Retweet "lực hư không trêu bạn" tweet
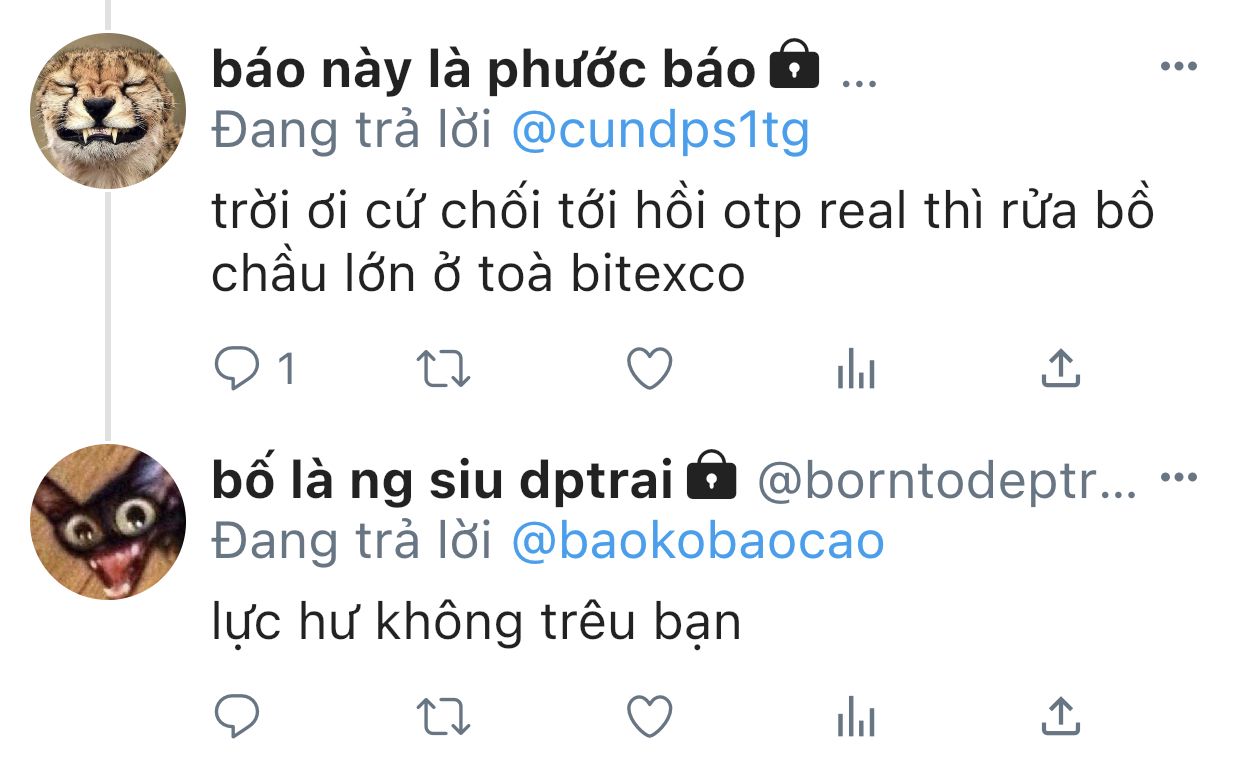The image size is (1242, 758). [443, 716]
